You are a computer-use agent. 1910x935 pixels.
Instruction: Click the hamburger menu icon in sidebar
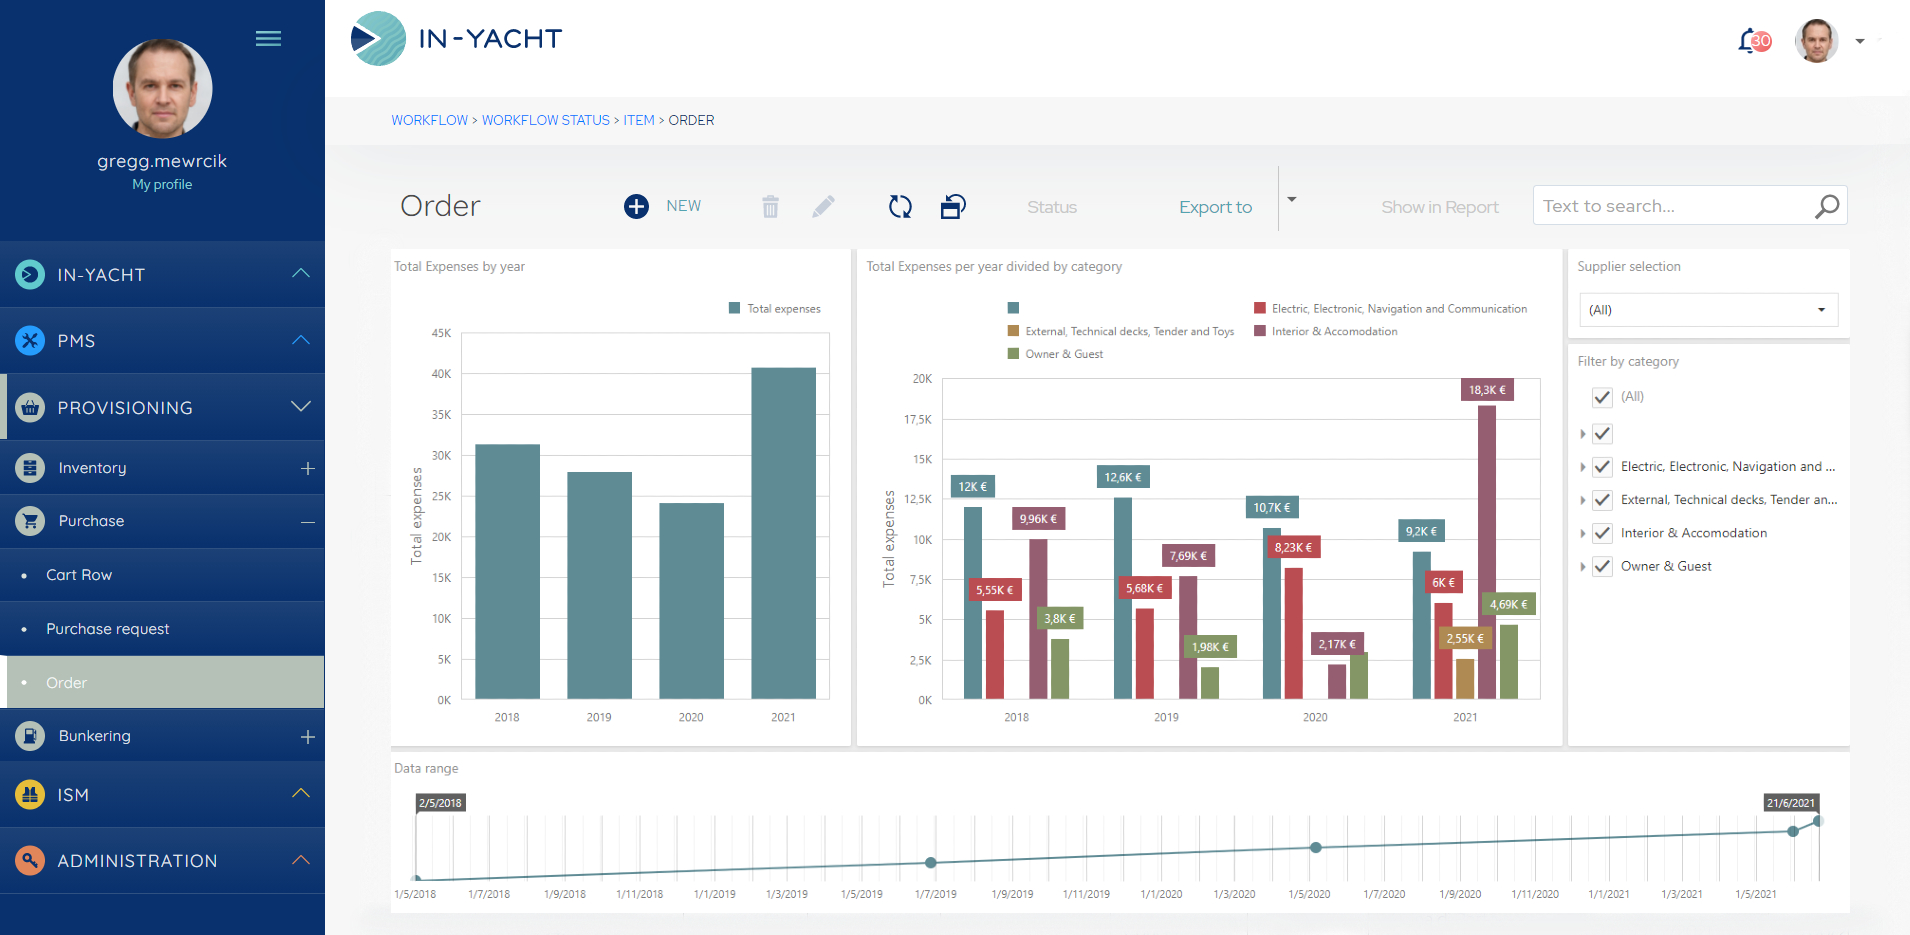268,39
